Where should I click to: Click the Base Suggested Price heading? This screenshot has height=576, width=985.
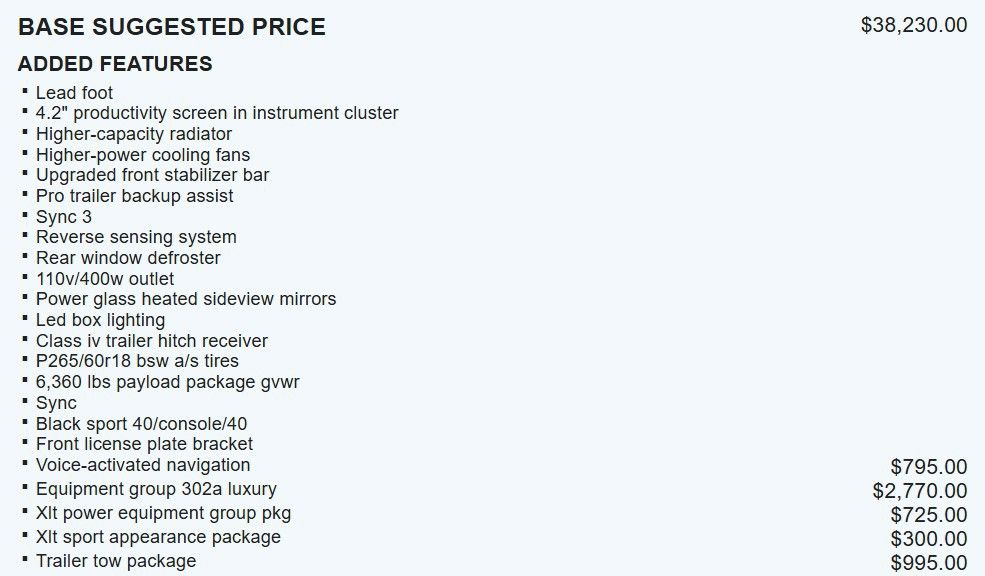tap(172, 27)
